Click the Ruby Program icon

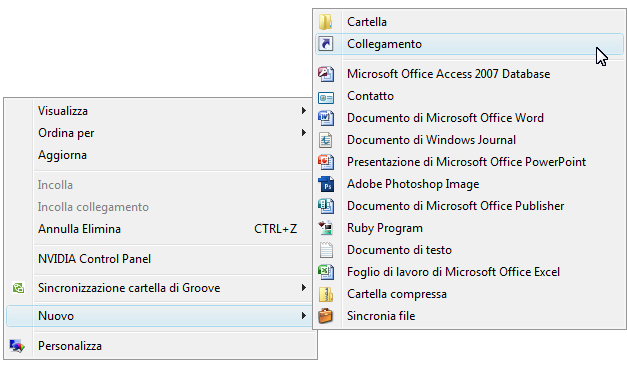tap(325, 228)
